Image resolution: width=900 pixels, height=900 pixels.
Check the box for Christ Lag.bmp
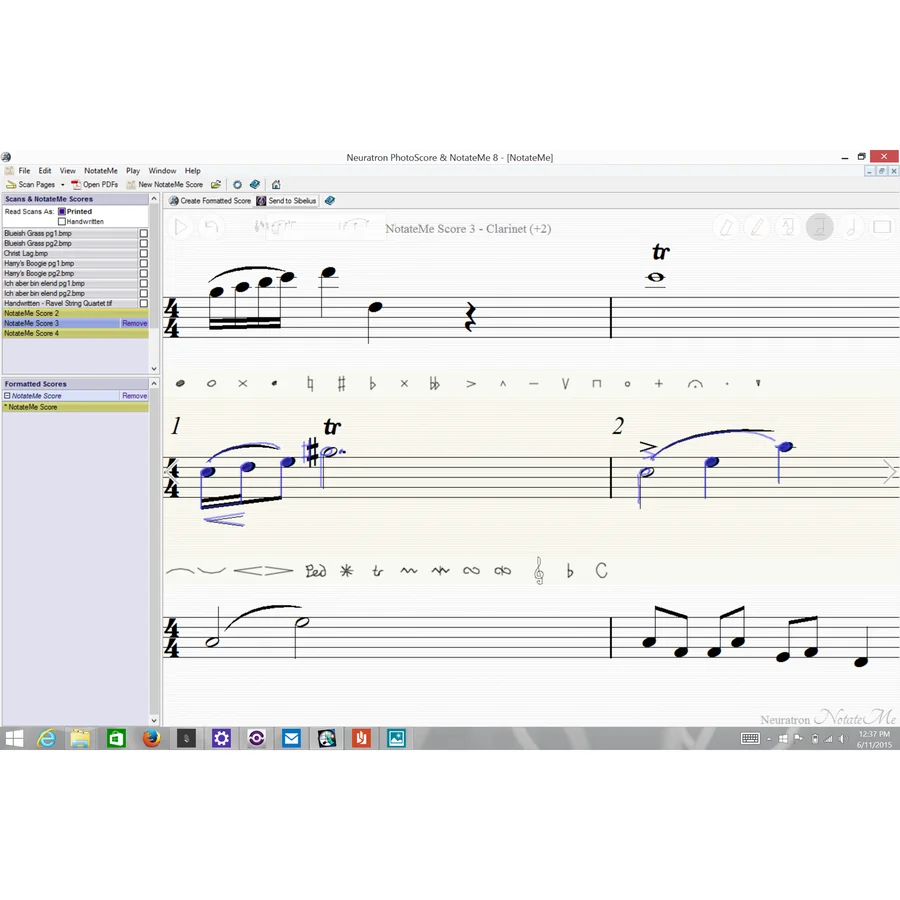tap(143, 253)
